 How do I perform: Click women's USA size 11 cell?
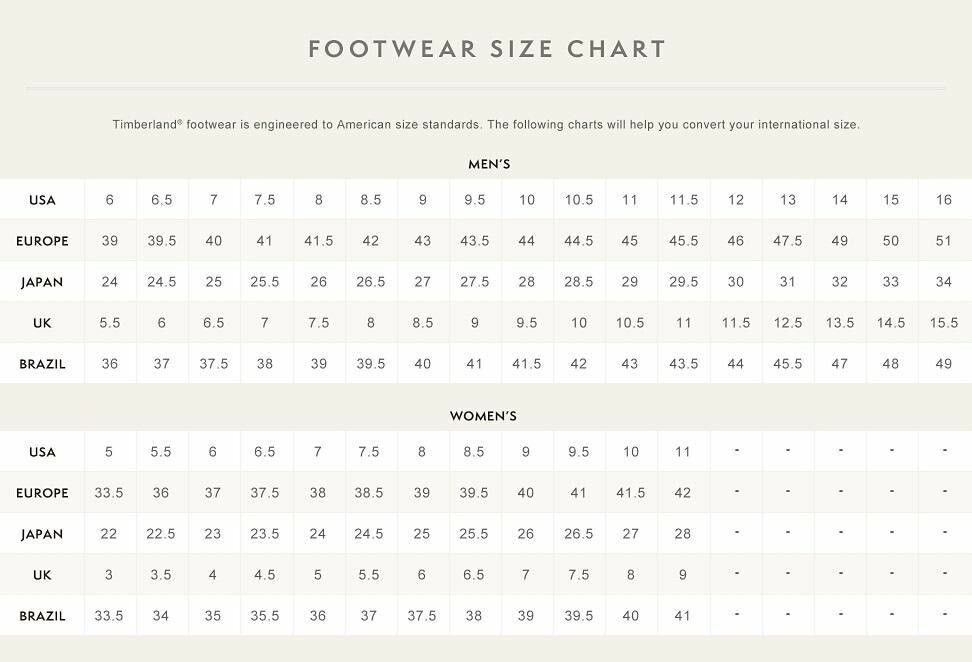[x=683, y=452]
